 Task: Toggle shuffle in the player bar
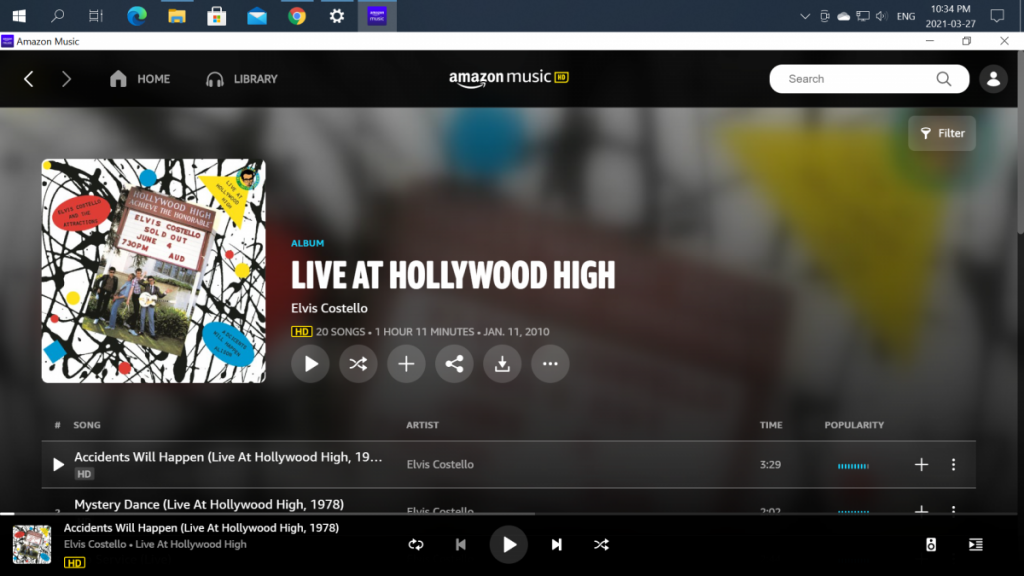coord(601,545)
